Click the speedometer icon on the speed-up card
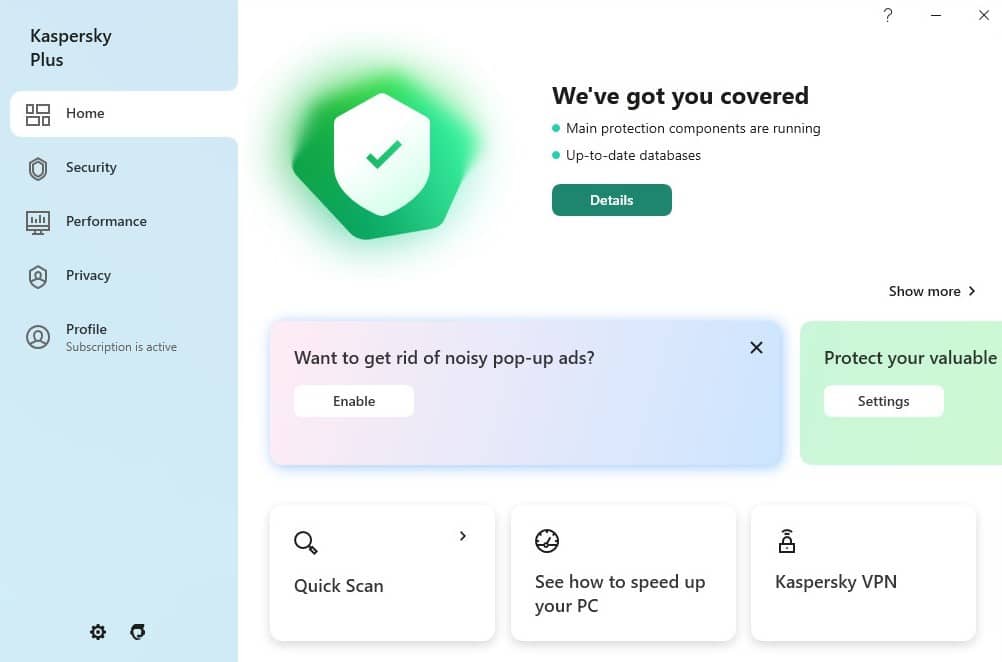This screenshot has height=662, width=1002. pos(547,541)
